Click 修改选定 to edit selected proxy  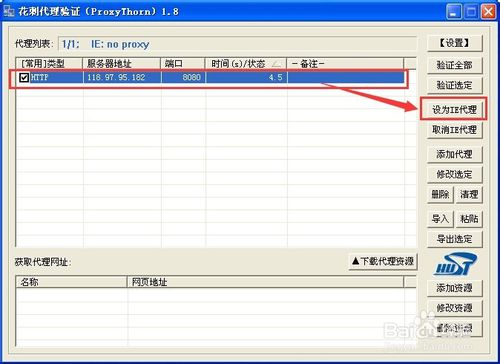[455, 174]
